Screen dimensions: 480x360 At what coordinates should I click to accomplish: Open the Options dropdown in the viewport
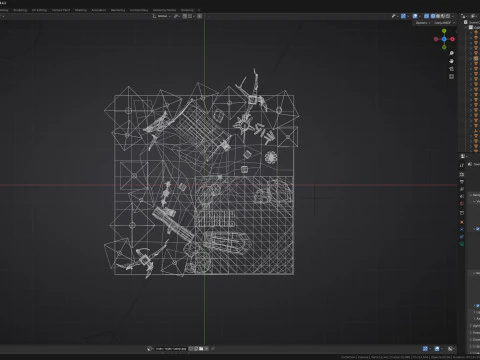click(423, 23)
